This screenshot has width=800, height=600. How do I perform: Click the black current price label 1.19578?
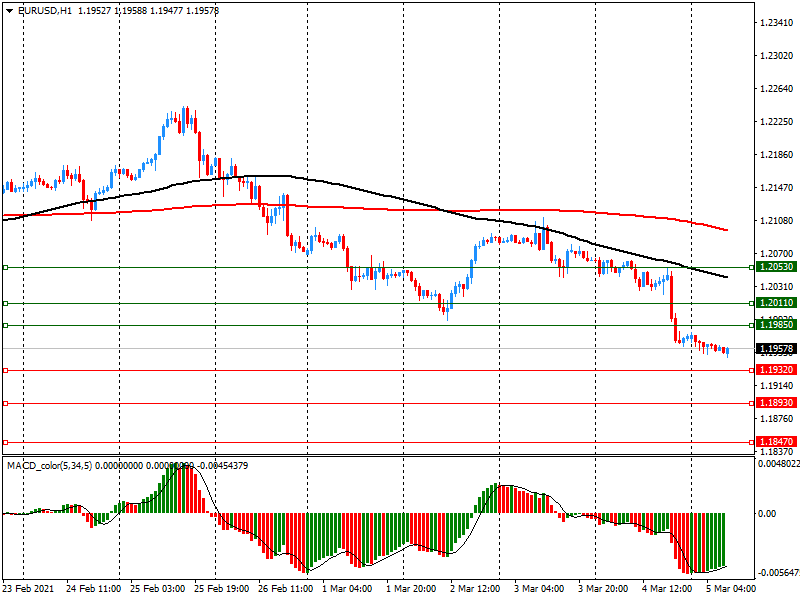click(775, 349)
